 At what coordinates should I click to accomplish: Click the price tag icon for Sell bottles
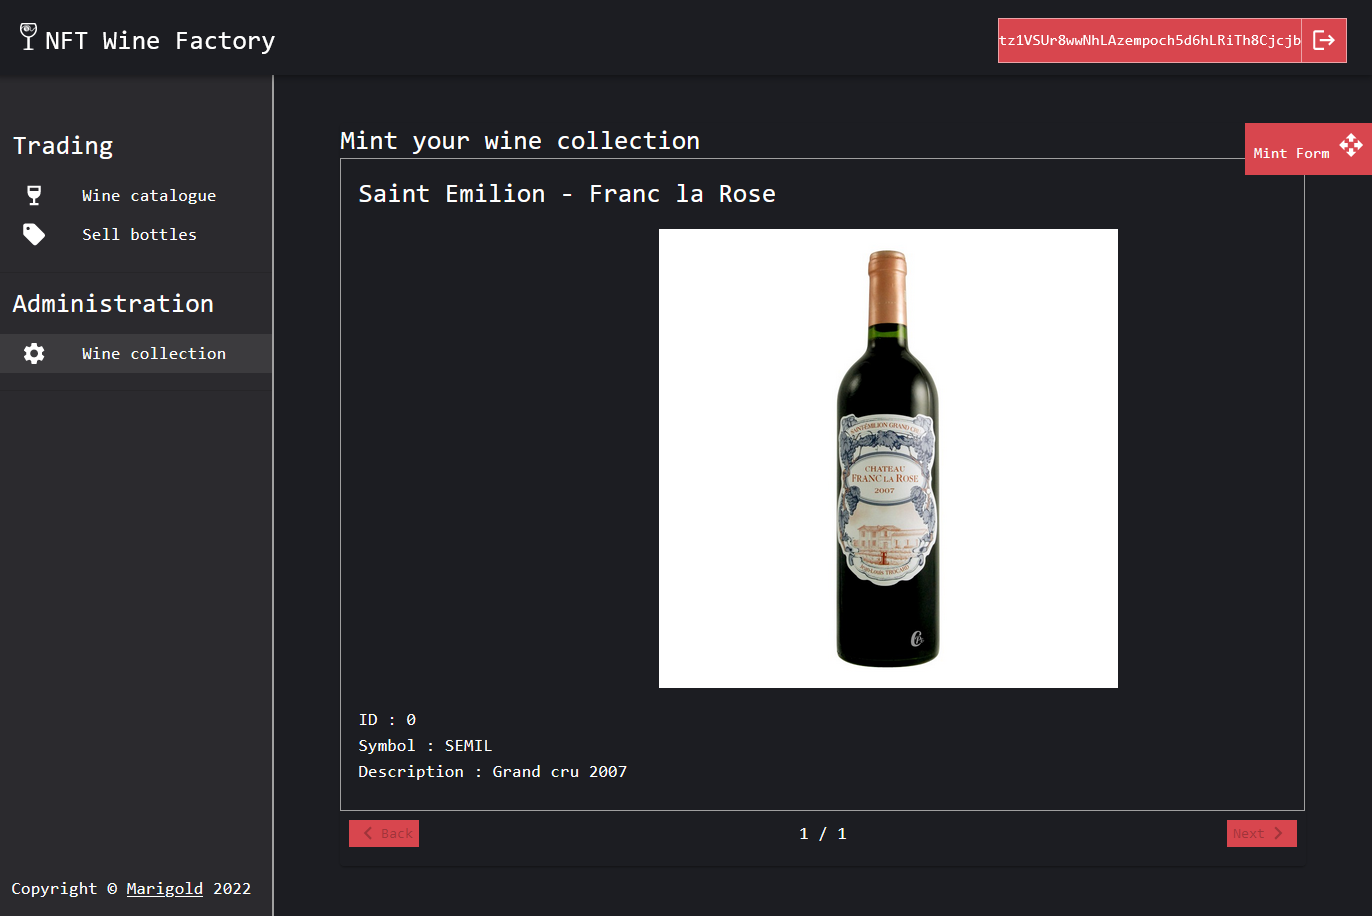coord(34,234)
